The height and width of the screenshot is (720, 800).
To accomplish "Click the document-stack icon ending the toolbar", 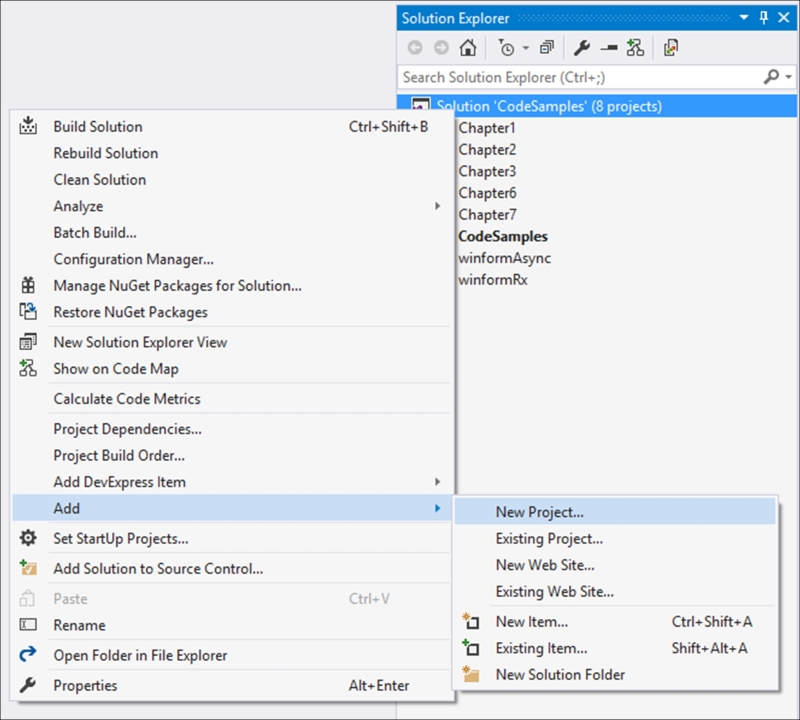I will tap(671, 48).
